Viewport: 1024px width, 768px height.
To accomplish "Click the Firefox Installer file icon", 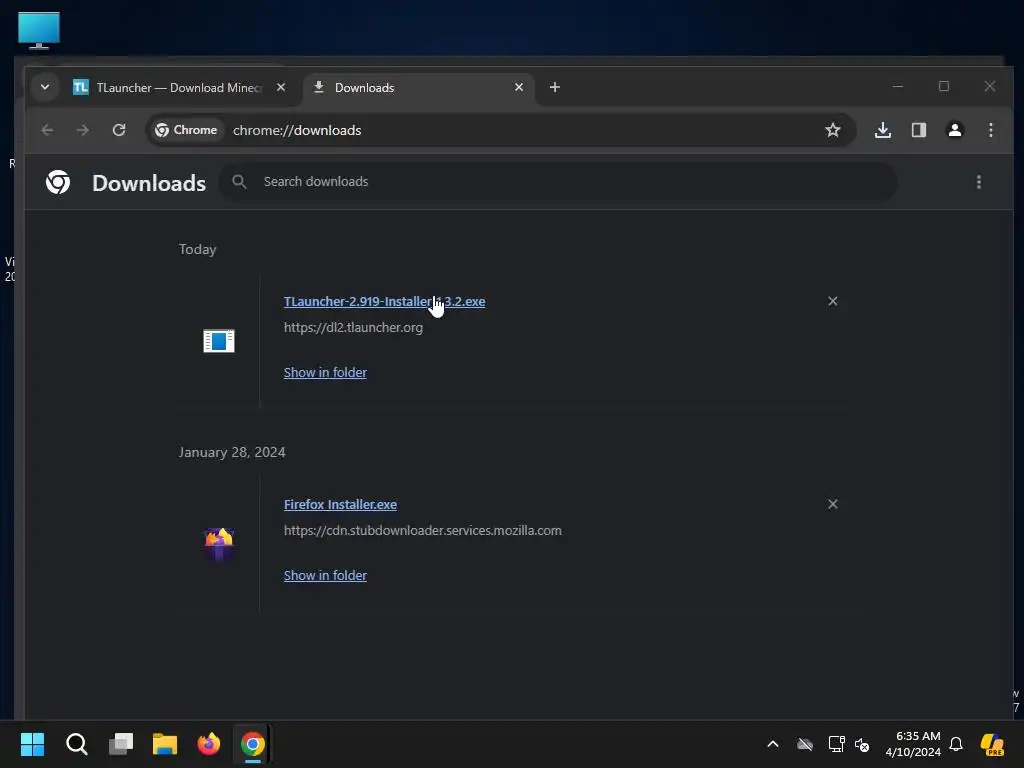I will click(x=219, y=544).
